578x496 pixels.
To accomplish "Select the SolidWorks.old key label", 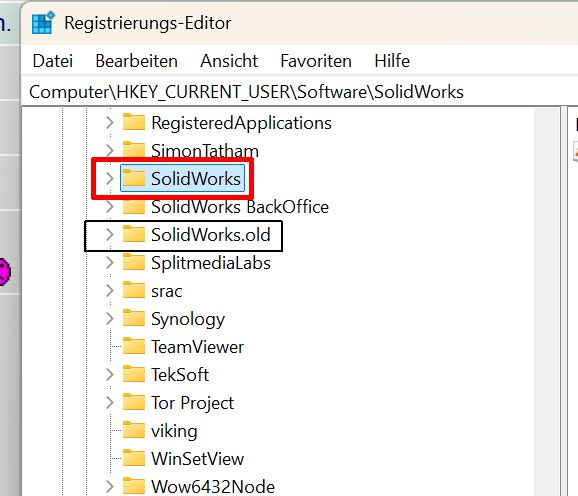I will pyautogui.click(x=211, y=235).
